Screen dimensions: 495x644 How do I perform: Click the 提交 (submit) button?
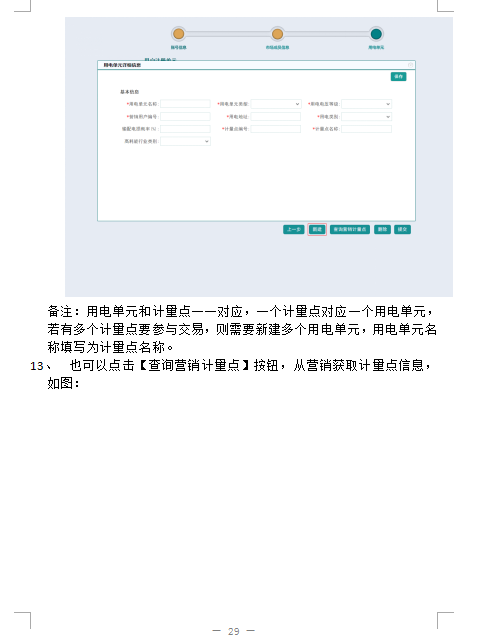pyautogui.click(x=402, y=229)
